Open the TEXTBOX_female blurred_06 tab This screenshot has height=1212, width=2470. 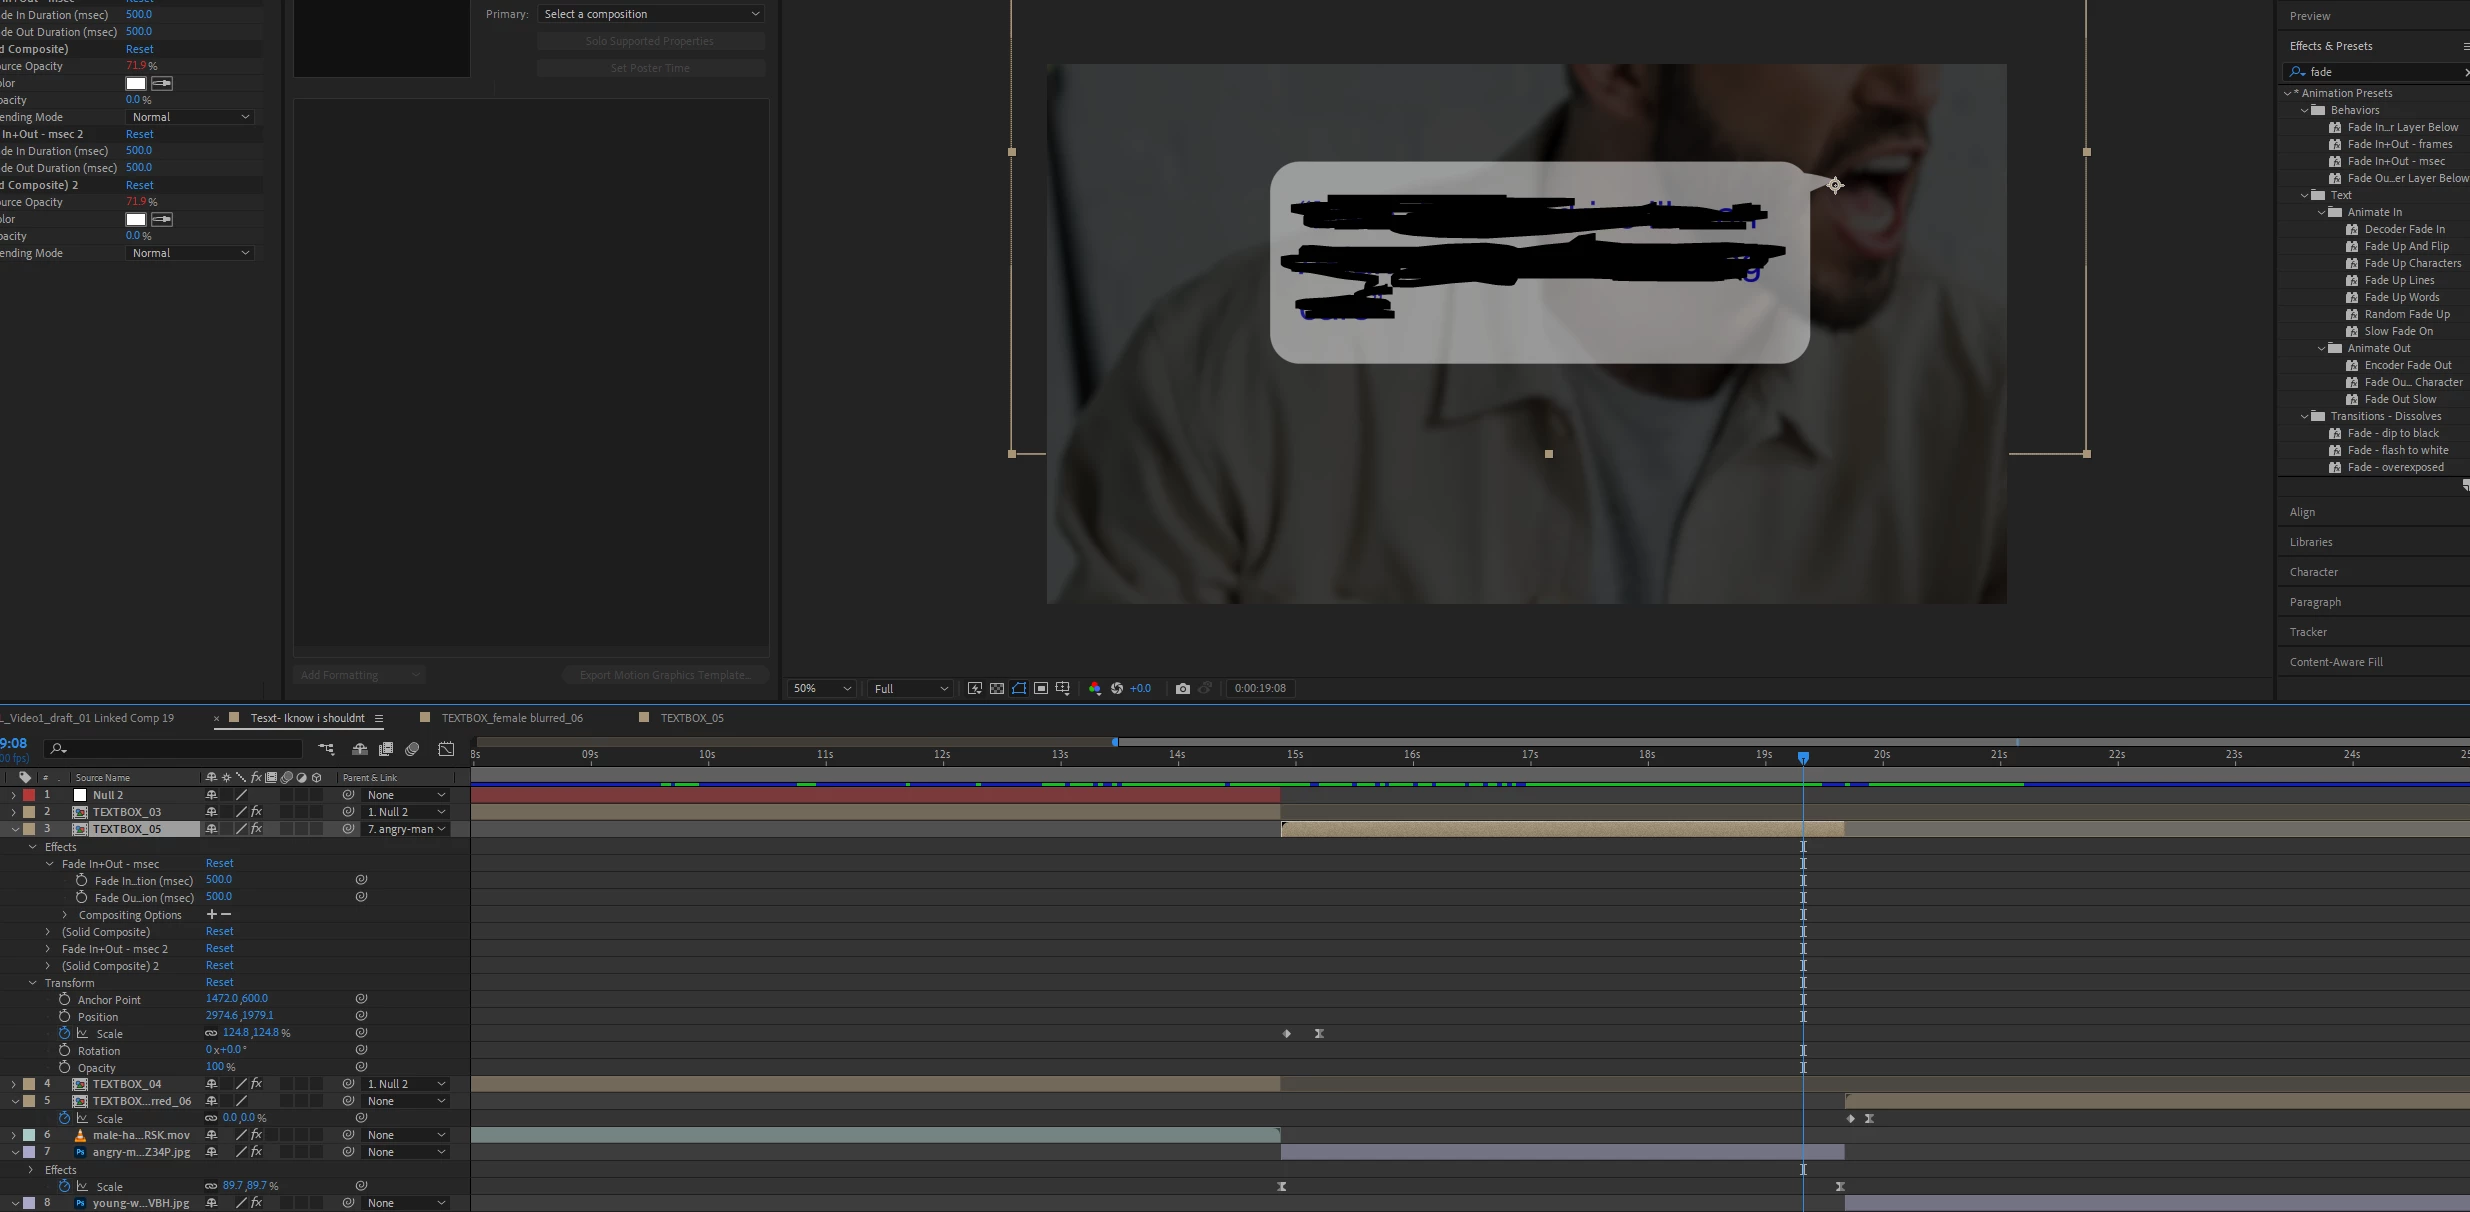pos(512,718)
